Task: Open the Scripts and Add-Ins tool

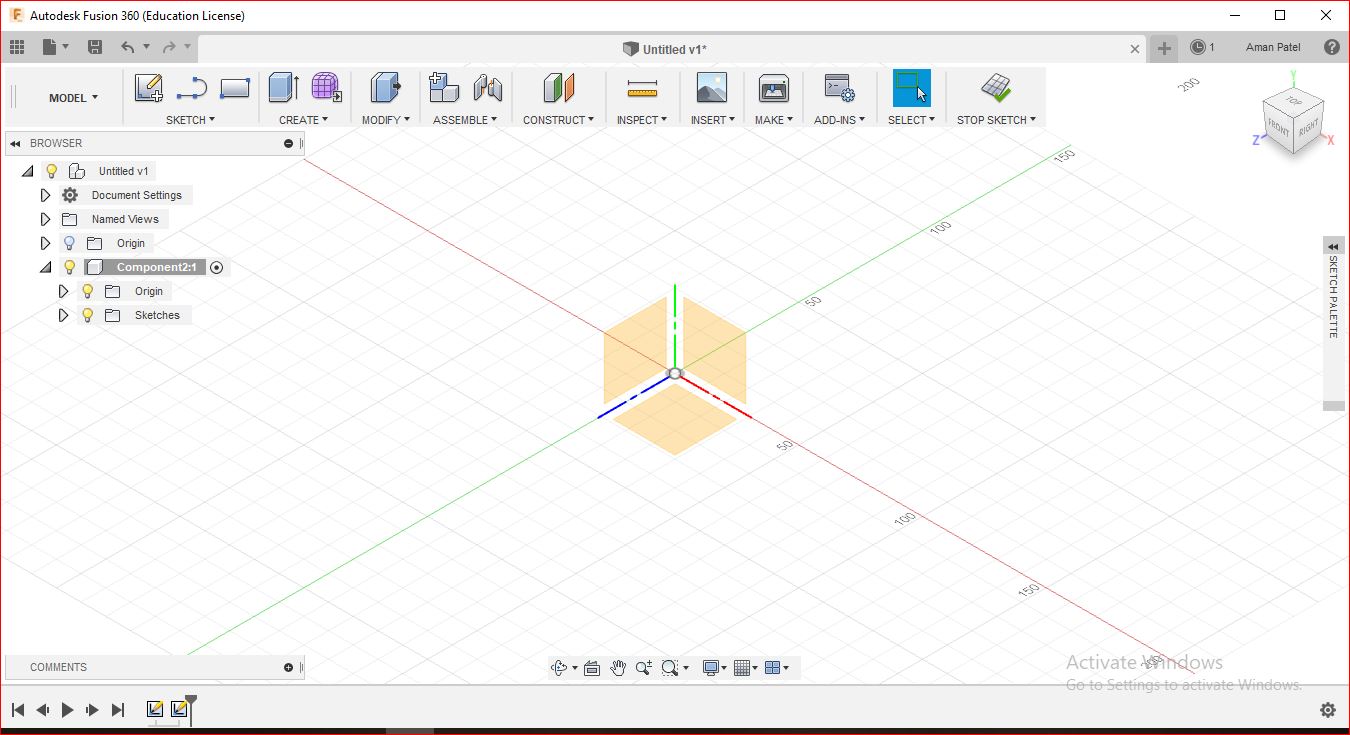Action: pos(839,88)
